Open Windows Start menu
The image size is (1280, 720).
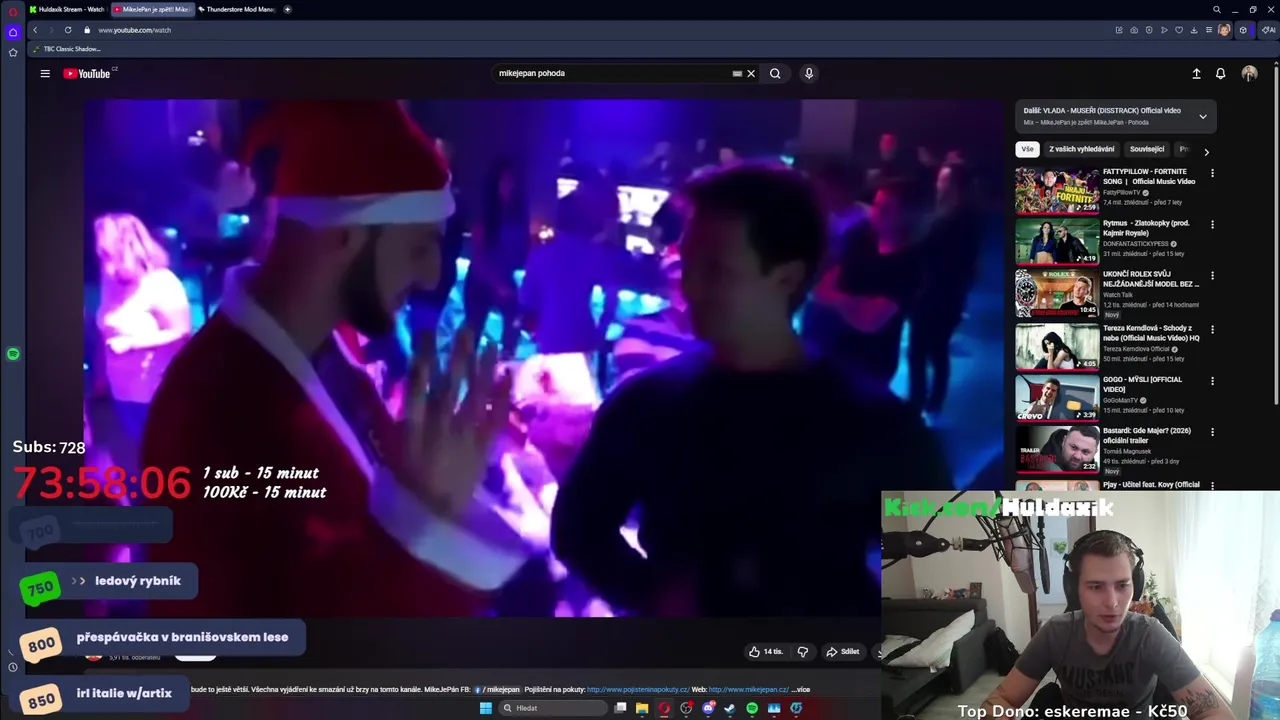click(x=486, y=708)
